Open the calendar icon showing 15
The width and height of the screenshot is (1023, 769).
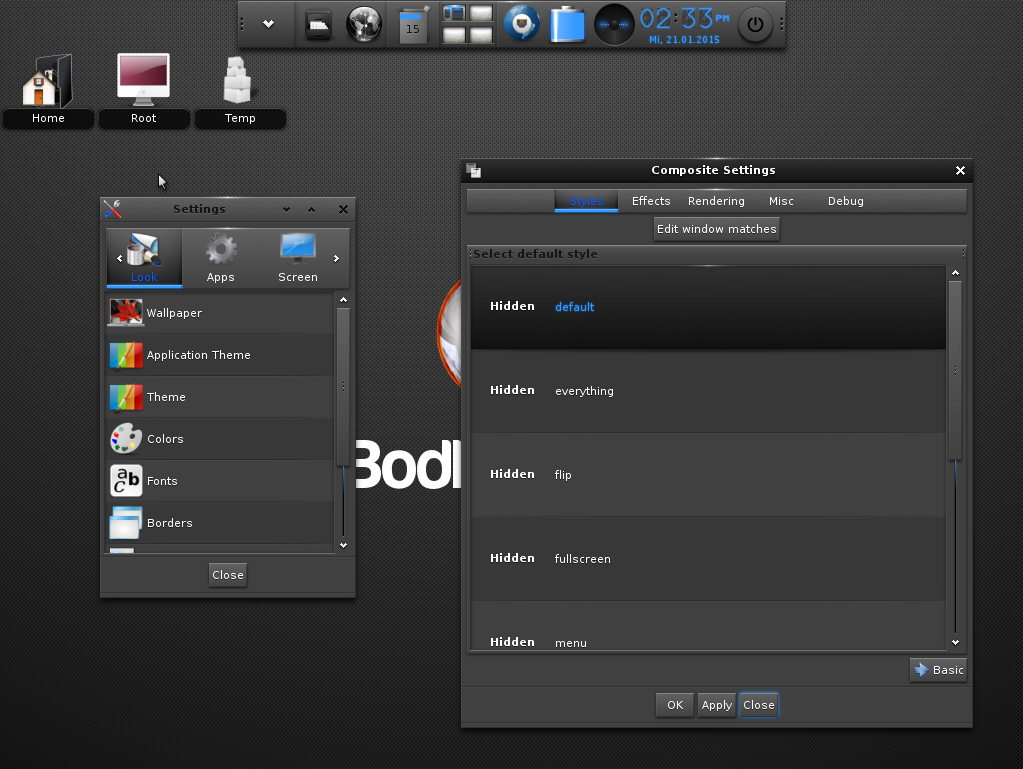[x=412, y=25]
